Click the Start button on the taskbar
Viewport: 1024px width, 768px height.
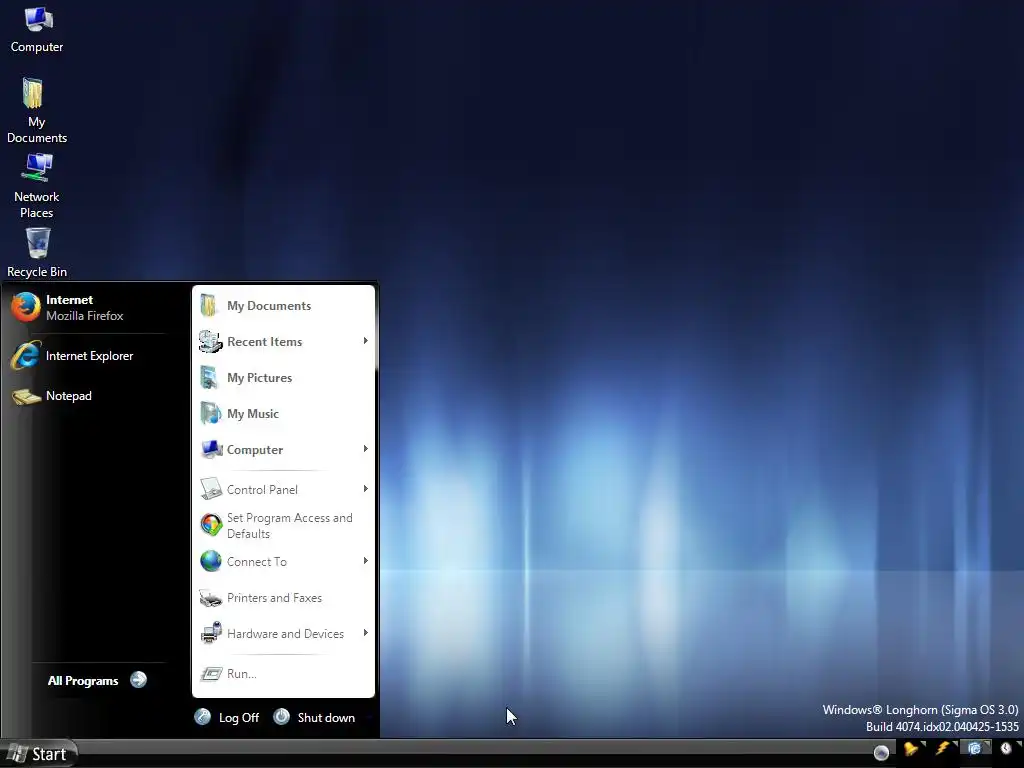click(39, 754)
